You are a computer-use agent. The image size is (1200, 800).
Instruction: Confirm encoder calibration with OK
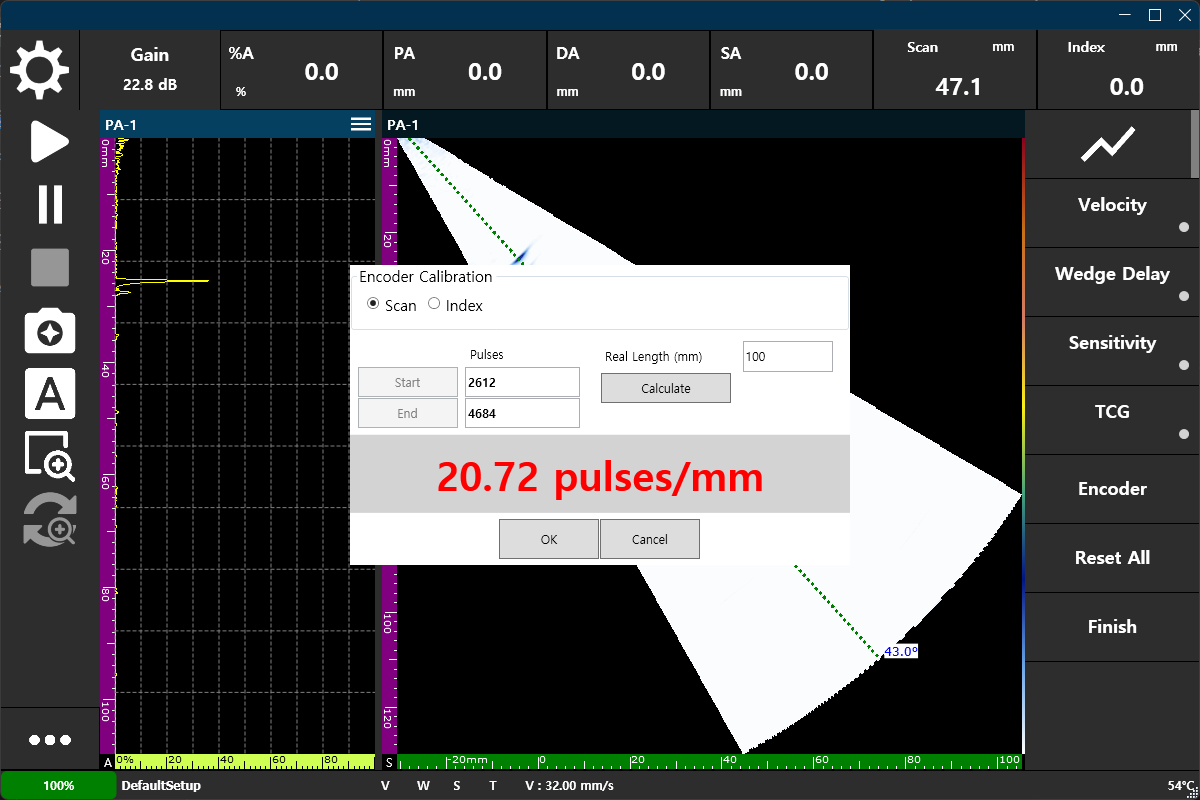pyautogui.click(x=549, y=539)
